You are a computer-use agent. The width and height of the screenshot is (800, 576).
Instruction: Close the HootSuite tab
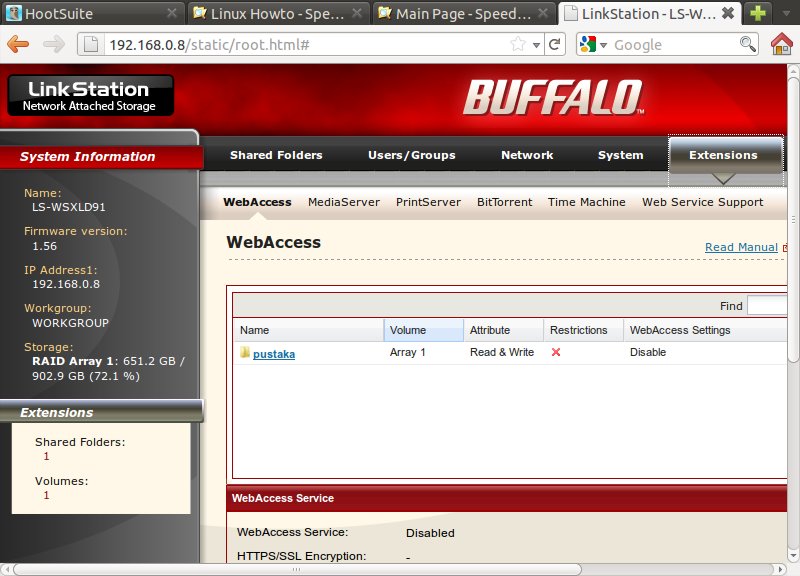(x=172, y=13)
